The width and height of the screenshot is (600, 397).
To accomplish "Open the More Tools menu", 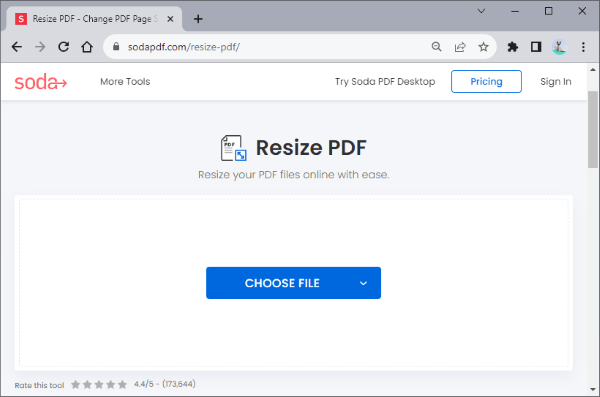I will click(x=125, y=82).
